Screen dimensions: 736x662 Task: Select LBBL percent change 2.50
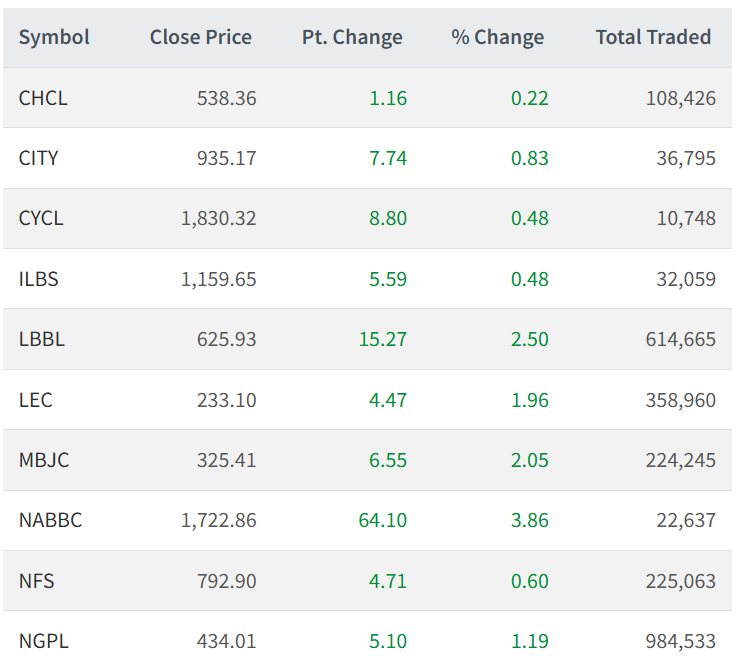click(x=529, y=339)
